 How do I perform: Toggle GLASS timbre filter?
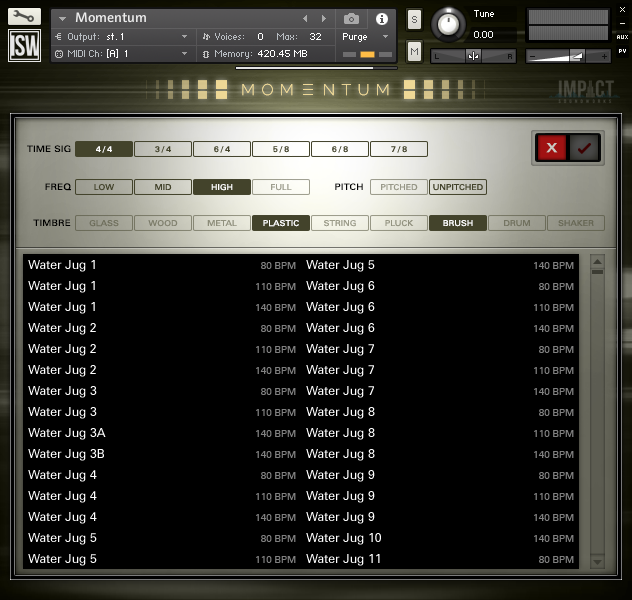pos(104,223)
